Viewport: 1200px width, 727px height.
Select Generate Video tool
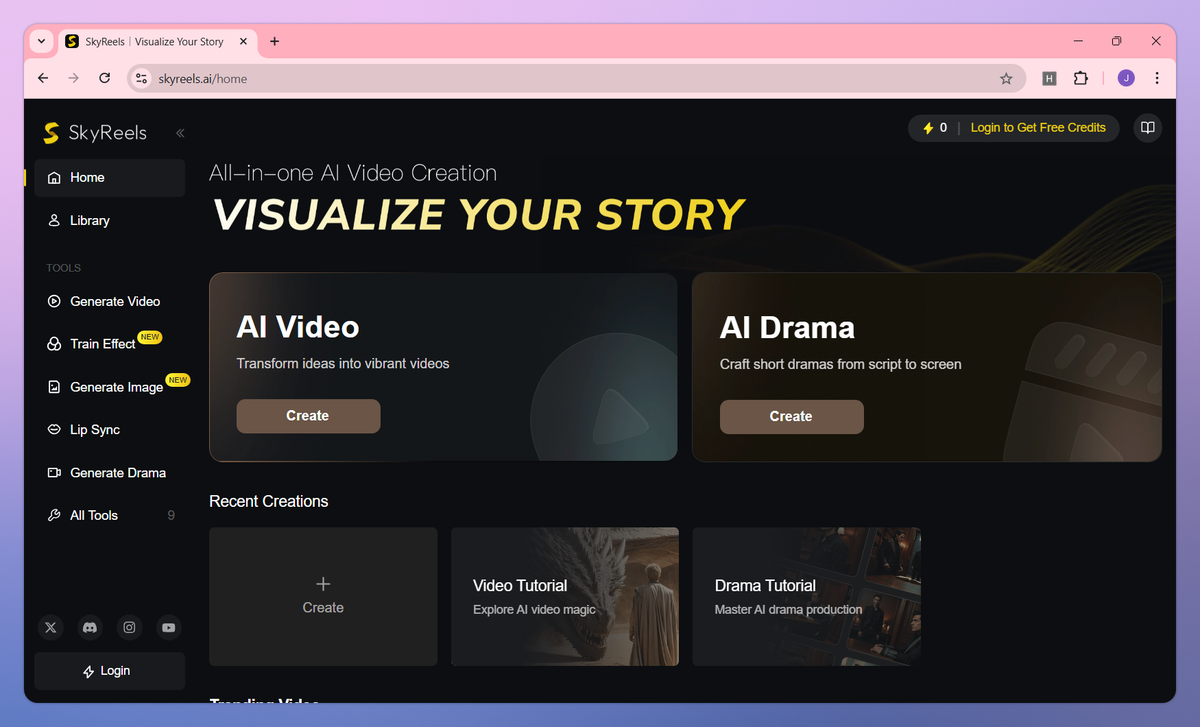pyautogui.click(x=109, y=301)
